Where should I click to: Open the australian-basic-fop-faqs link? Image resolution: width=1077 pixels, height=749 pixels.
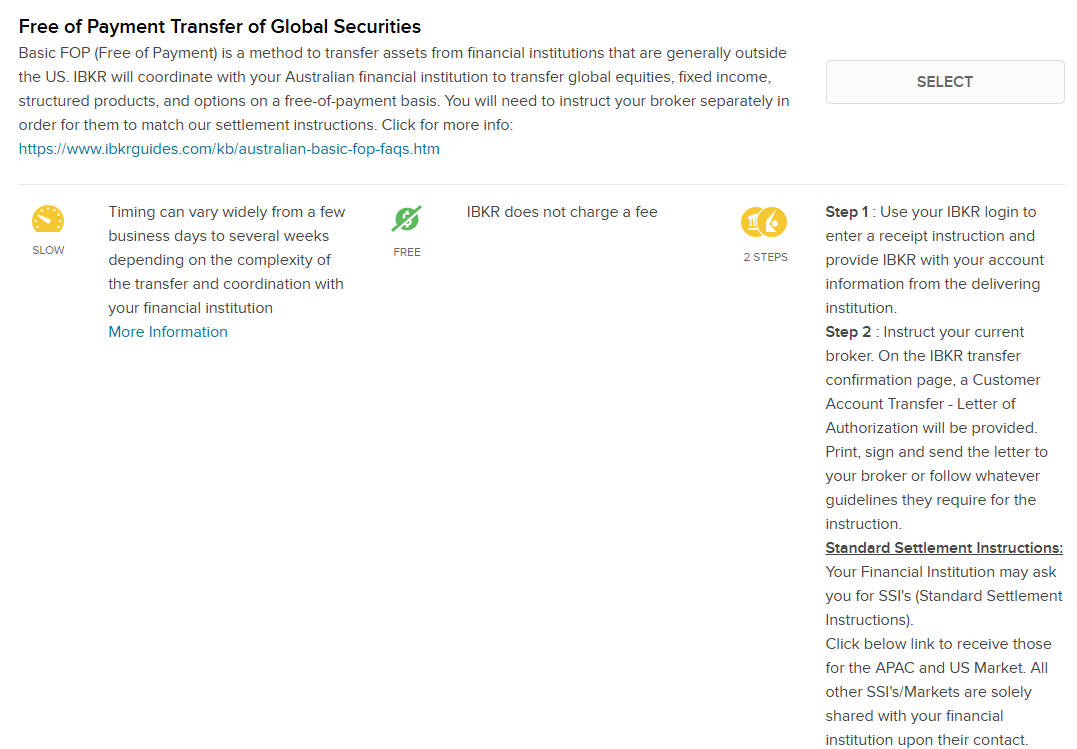coord(228,148)
